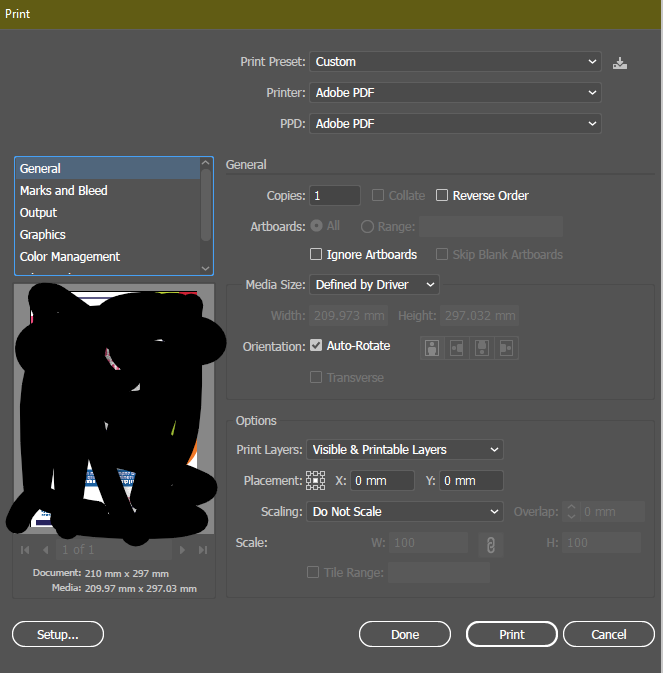663x673 pixels.
Task: Check Ignore Artboards
Action: pyautogui.click(x=316, y=254)
